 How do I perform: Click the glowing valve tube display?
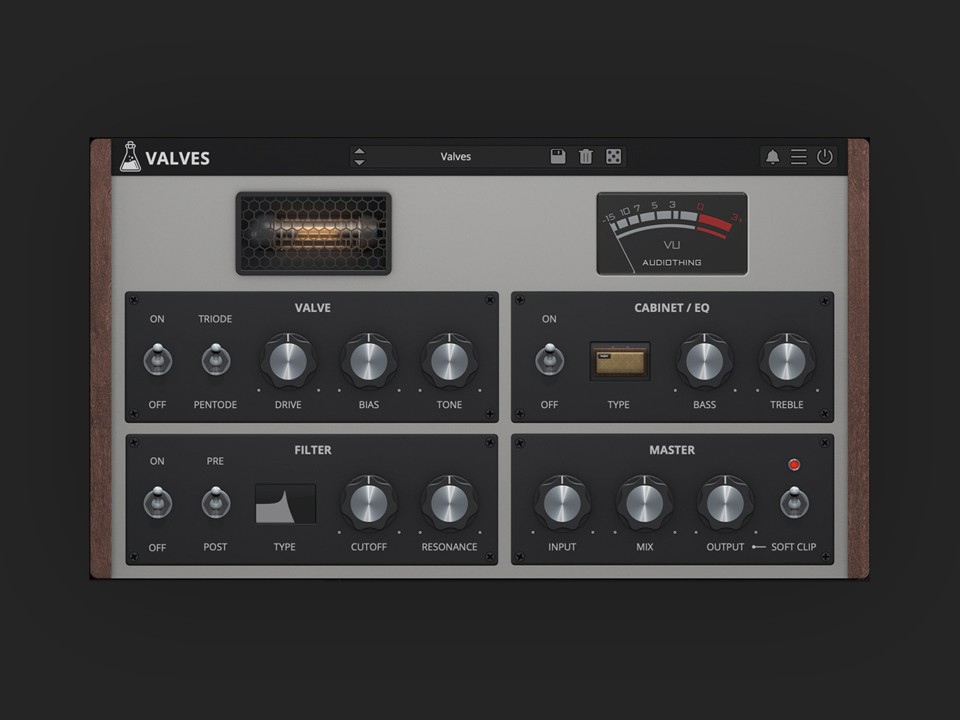tap(313, 233)
